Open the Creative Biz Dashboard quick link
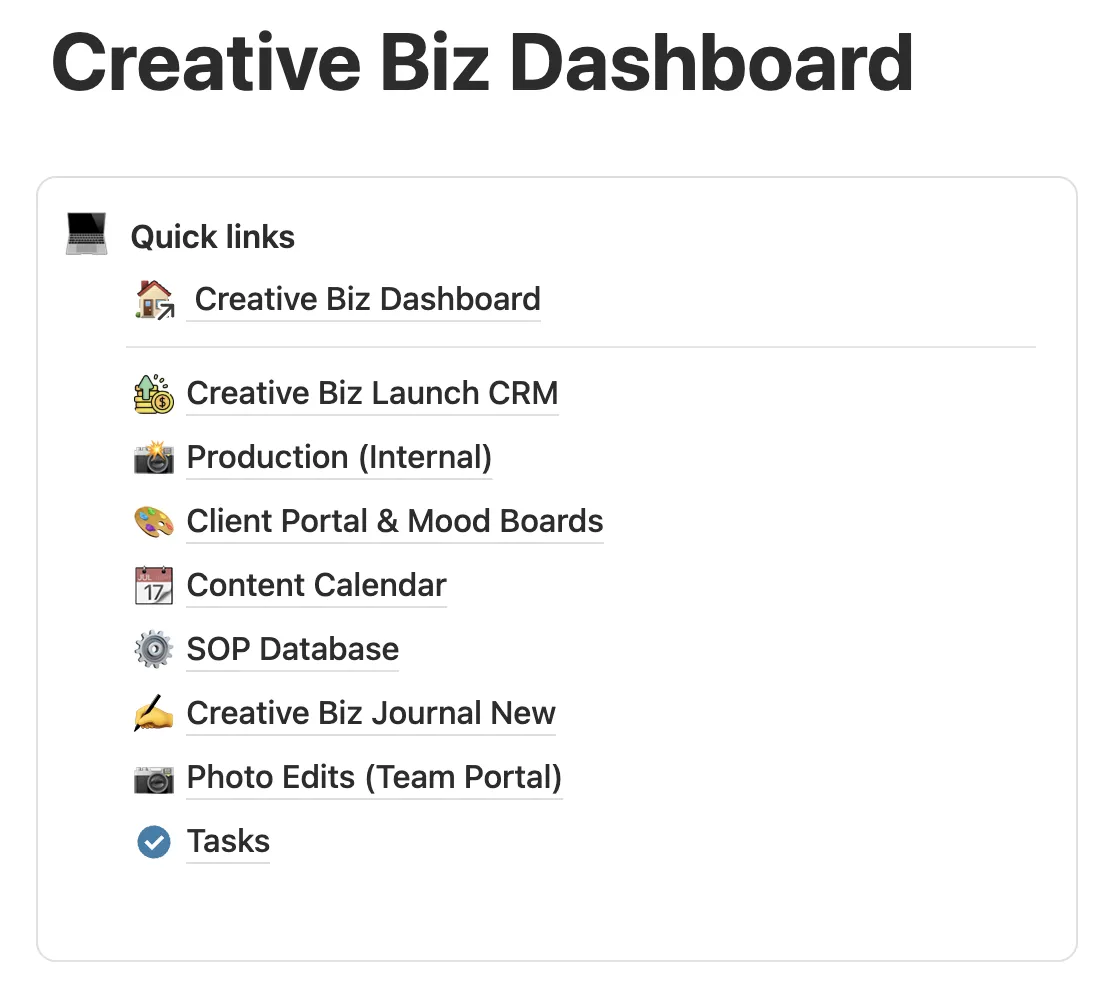The height and width of the screenshot is (996, 1106). click(x=367, y=299)
